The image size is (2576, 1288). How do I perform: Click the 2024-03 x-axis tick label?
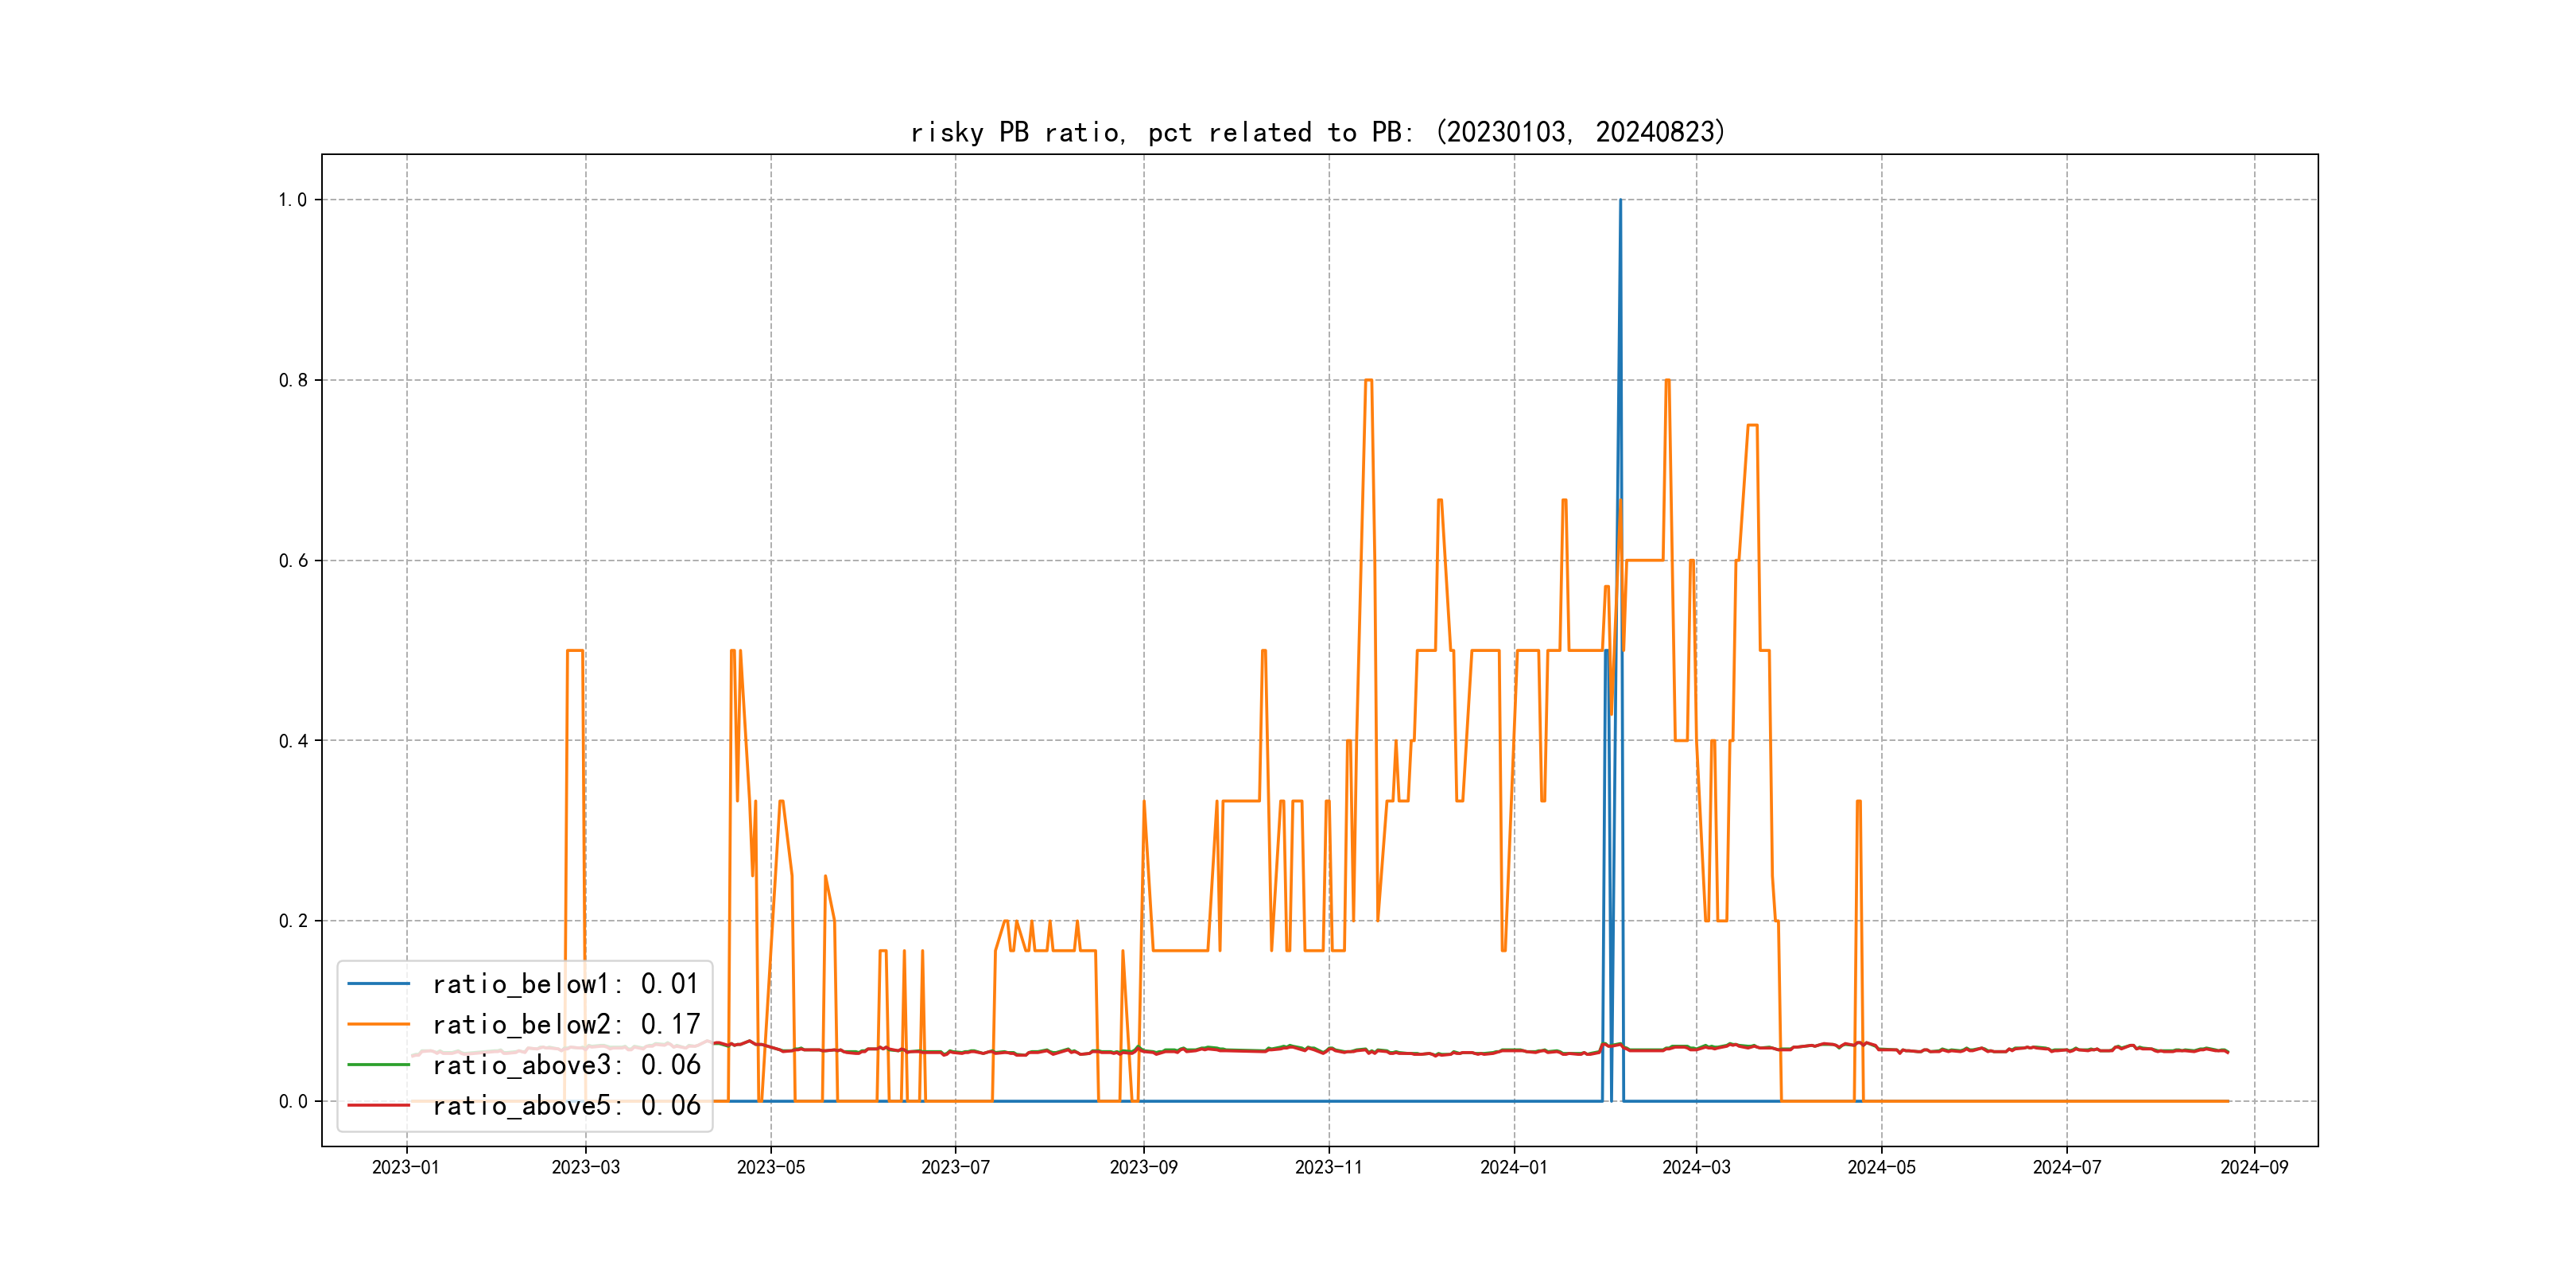point(1696,1167)
